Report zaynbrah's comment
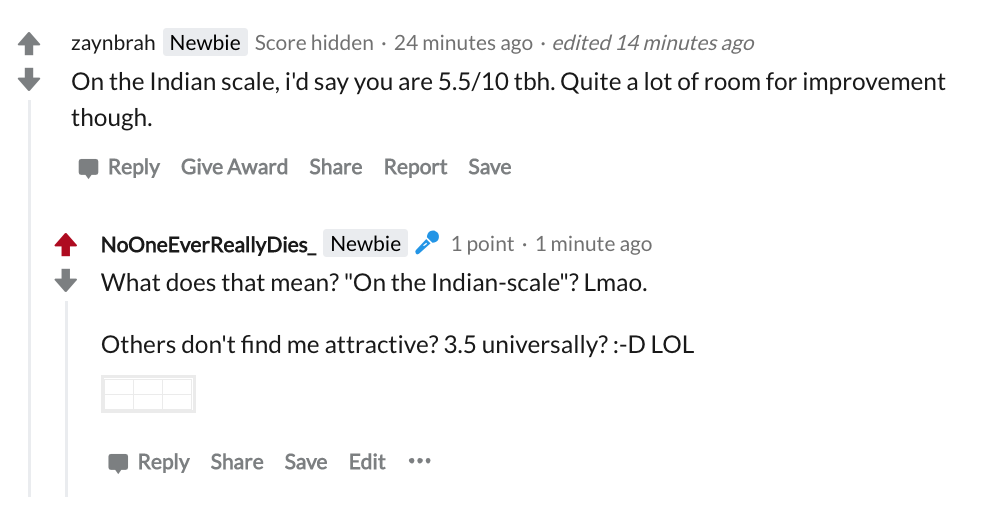The image size is (985, 508). click(x=415, y=167)
